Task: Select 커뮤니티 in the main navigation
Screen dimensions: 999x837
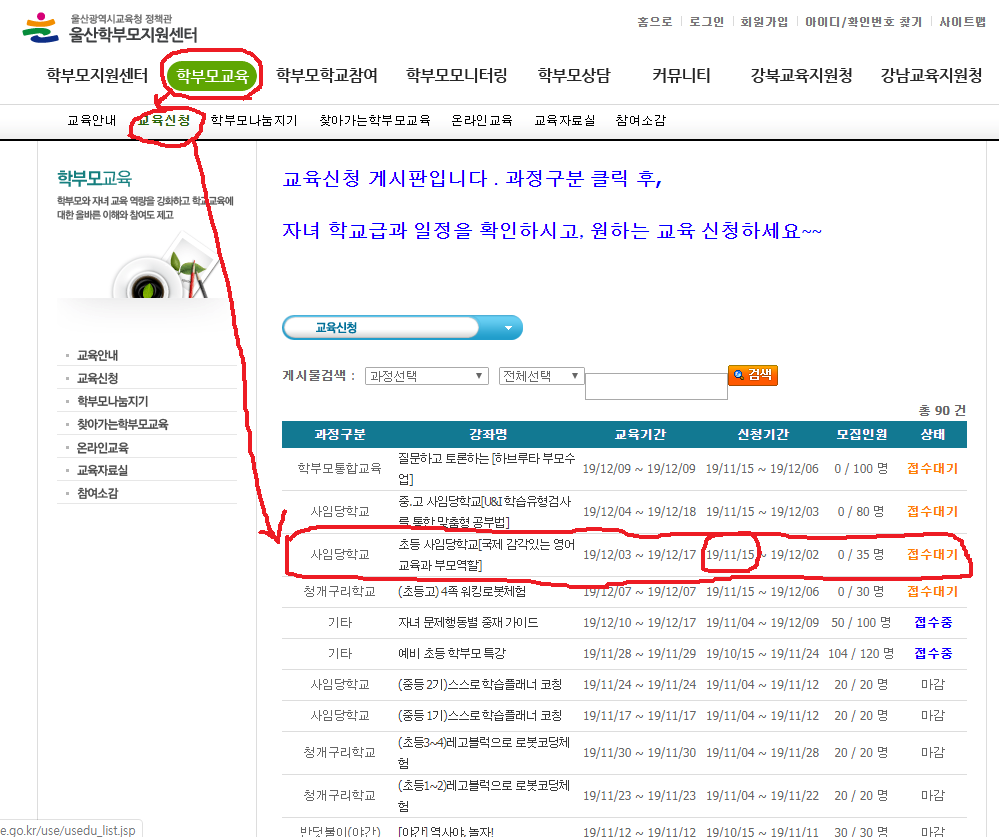Action: click(681, 75)
